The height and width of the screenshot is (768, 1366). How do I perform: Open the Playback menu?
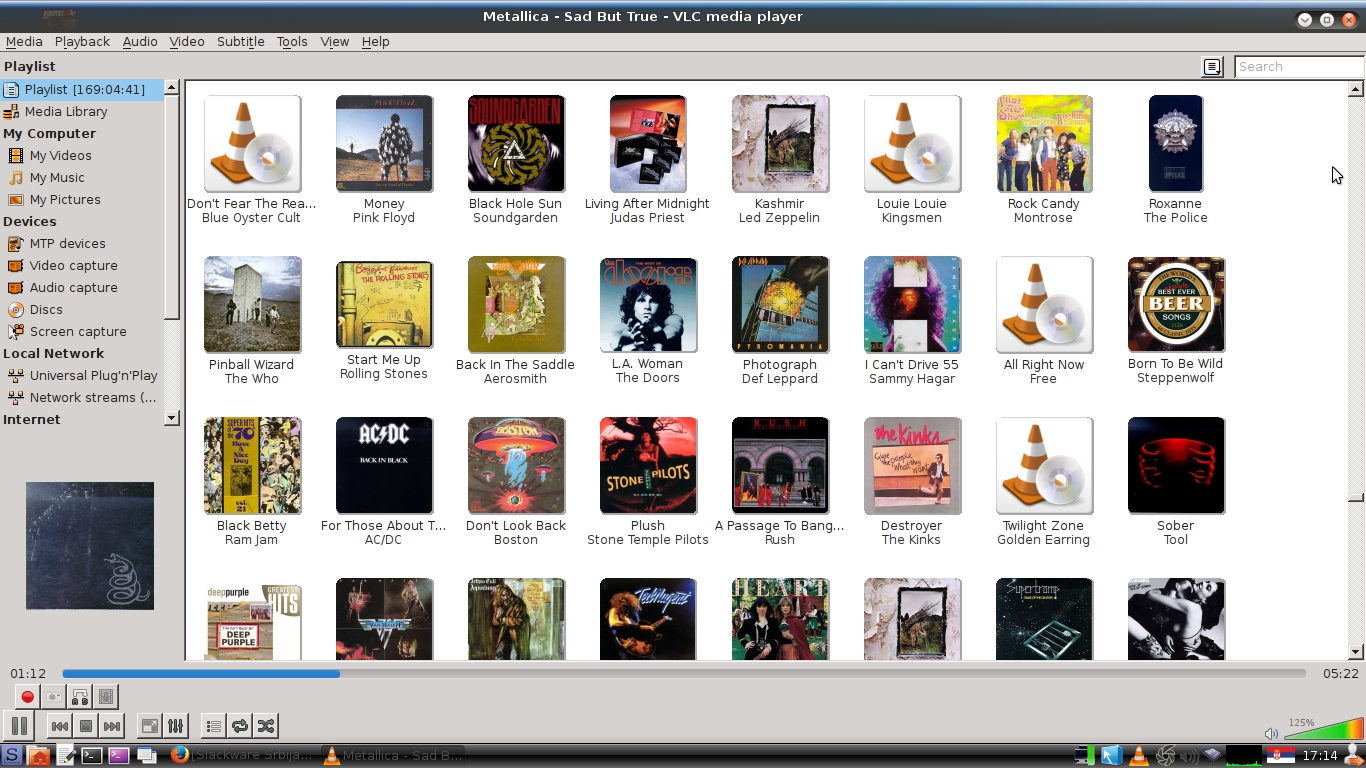(82, 42)
